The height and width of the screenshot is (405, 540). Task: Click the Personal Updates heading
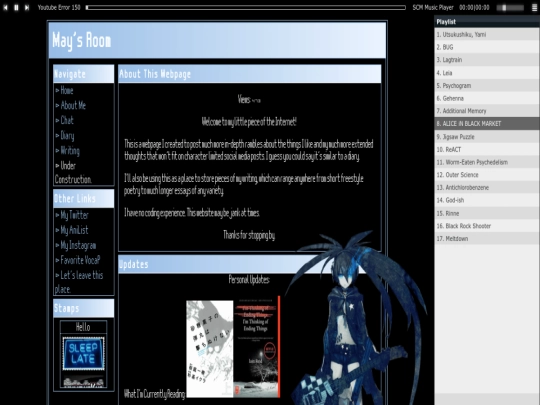point(249,279)
